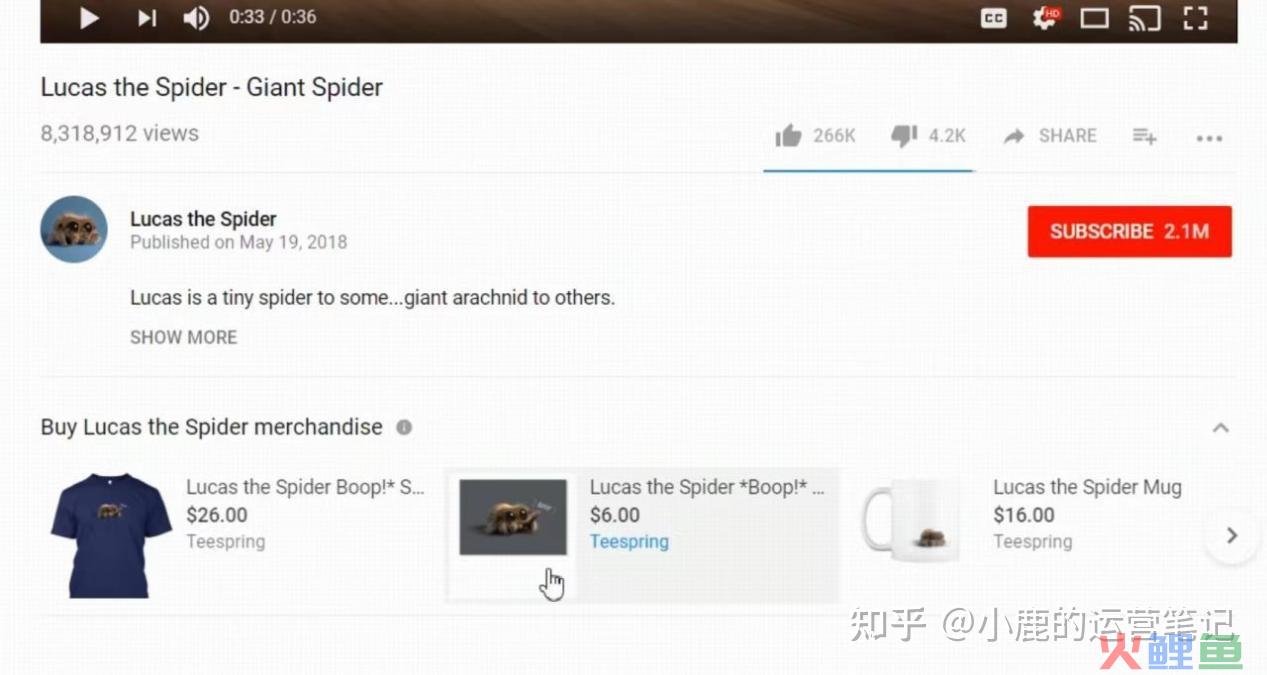The image size is (1267, 675).
Task: Toggle closed captions
Action: point(993,18)
